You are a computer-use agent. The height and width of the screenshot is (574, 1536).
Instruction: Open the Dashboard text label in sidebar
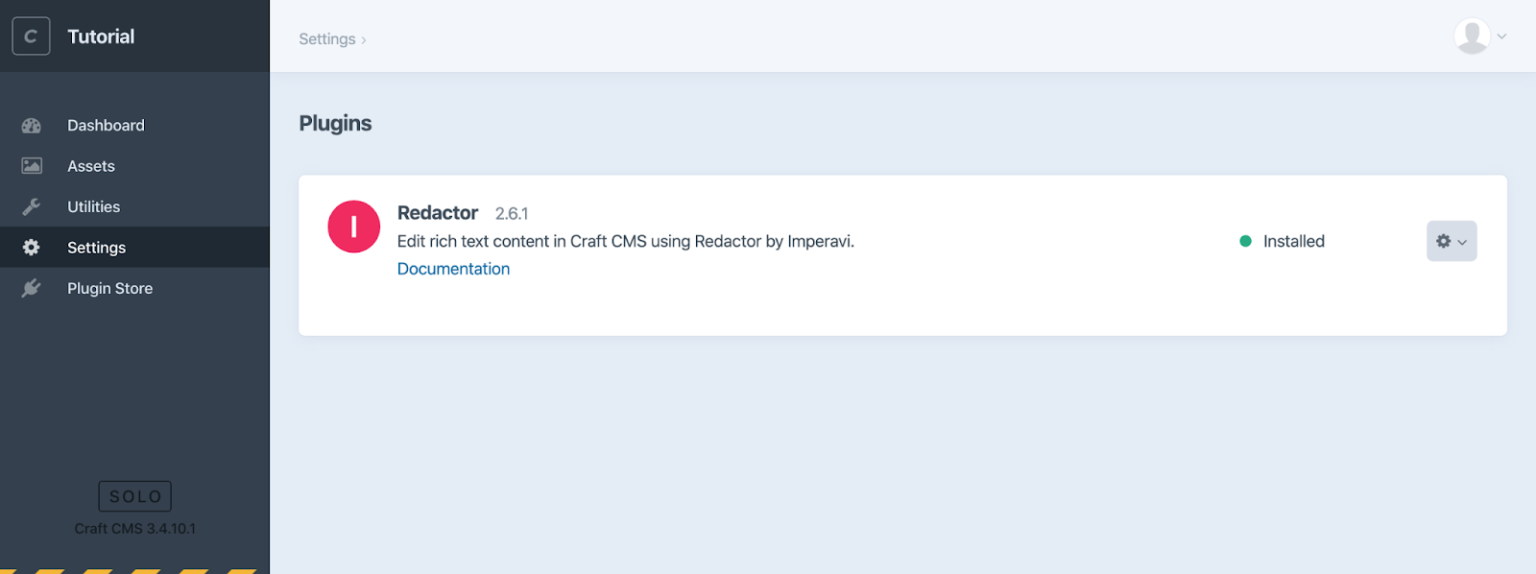106,126
